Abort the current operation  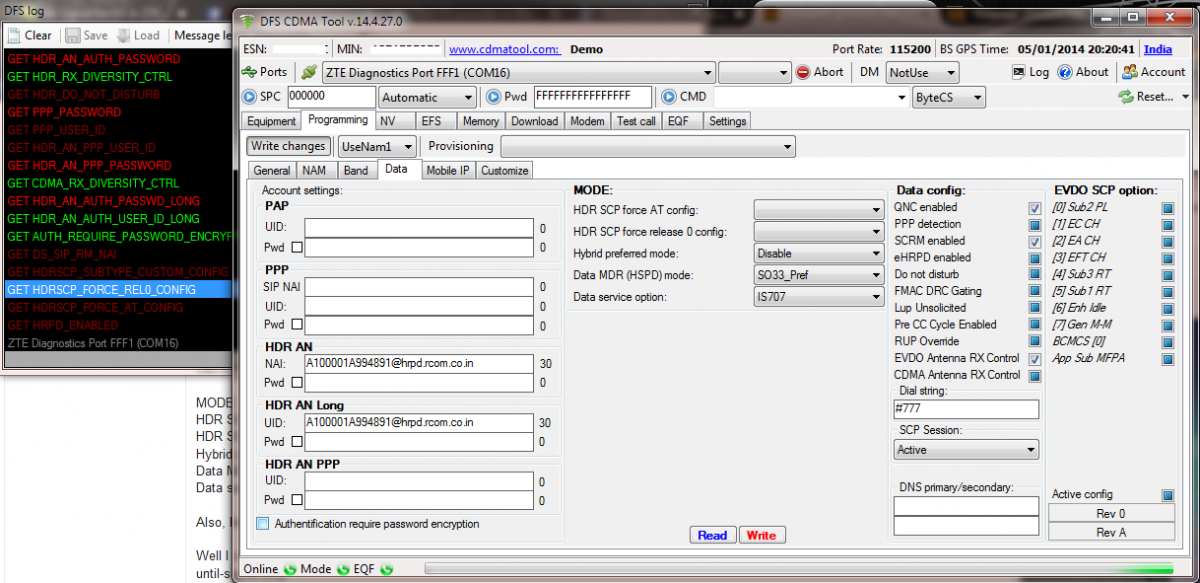(820, 72)
